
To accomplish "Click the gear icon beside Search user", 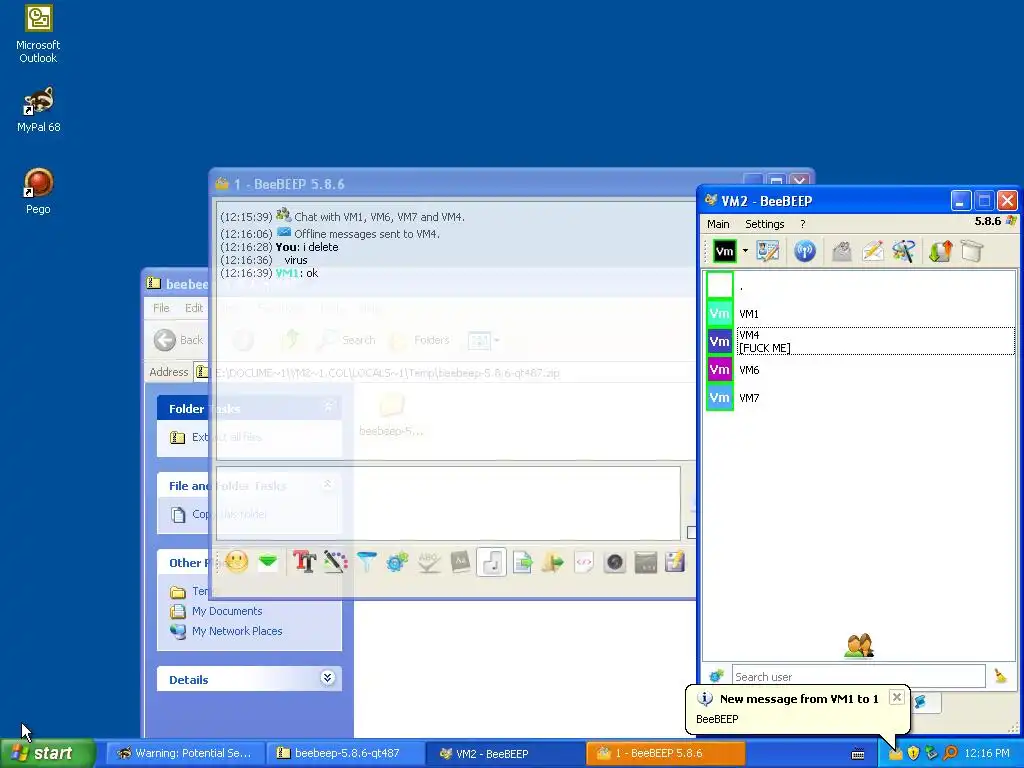I will (716, 676).
